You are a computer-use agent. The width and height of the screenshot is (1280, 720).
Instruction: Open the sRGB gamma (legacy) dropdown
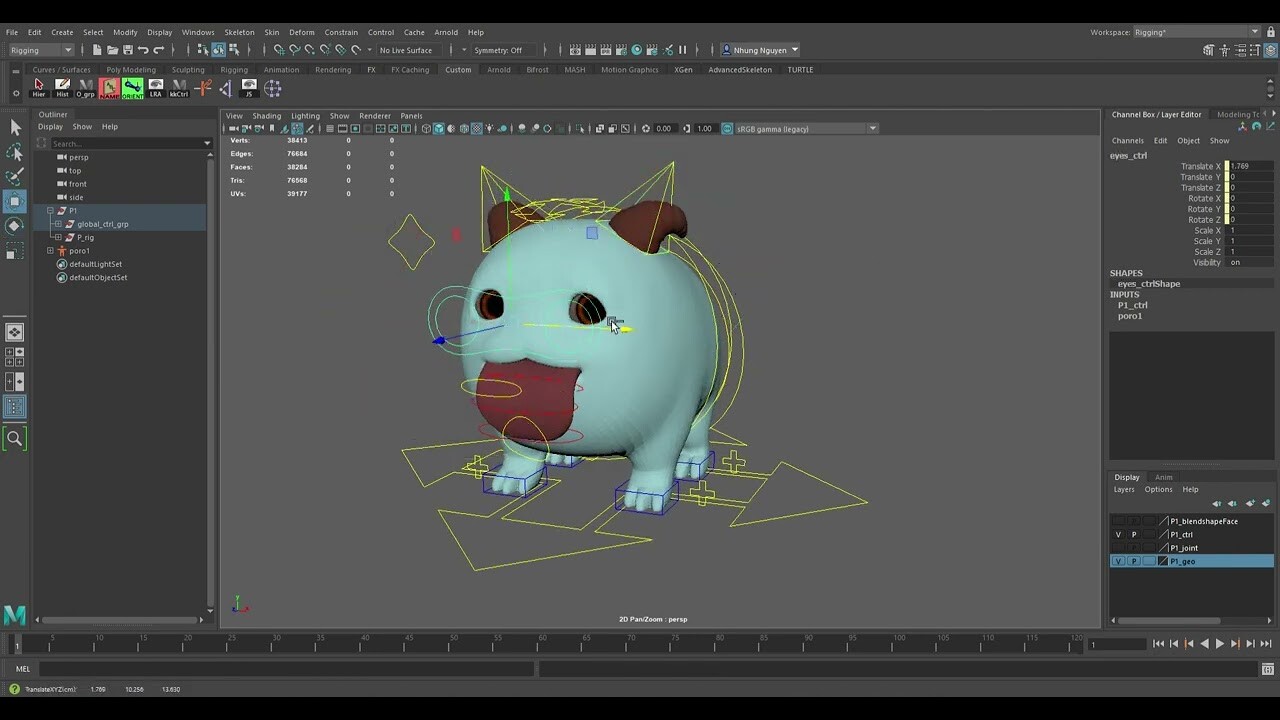click(871, 128)
